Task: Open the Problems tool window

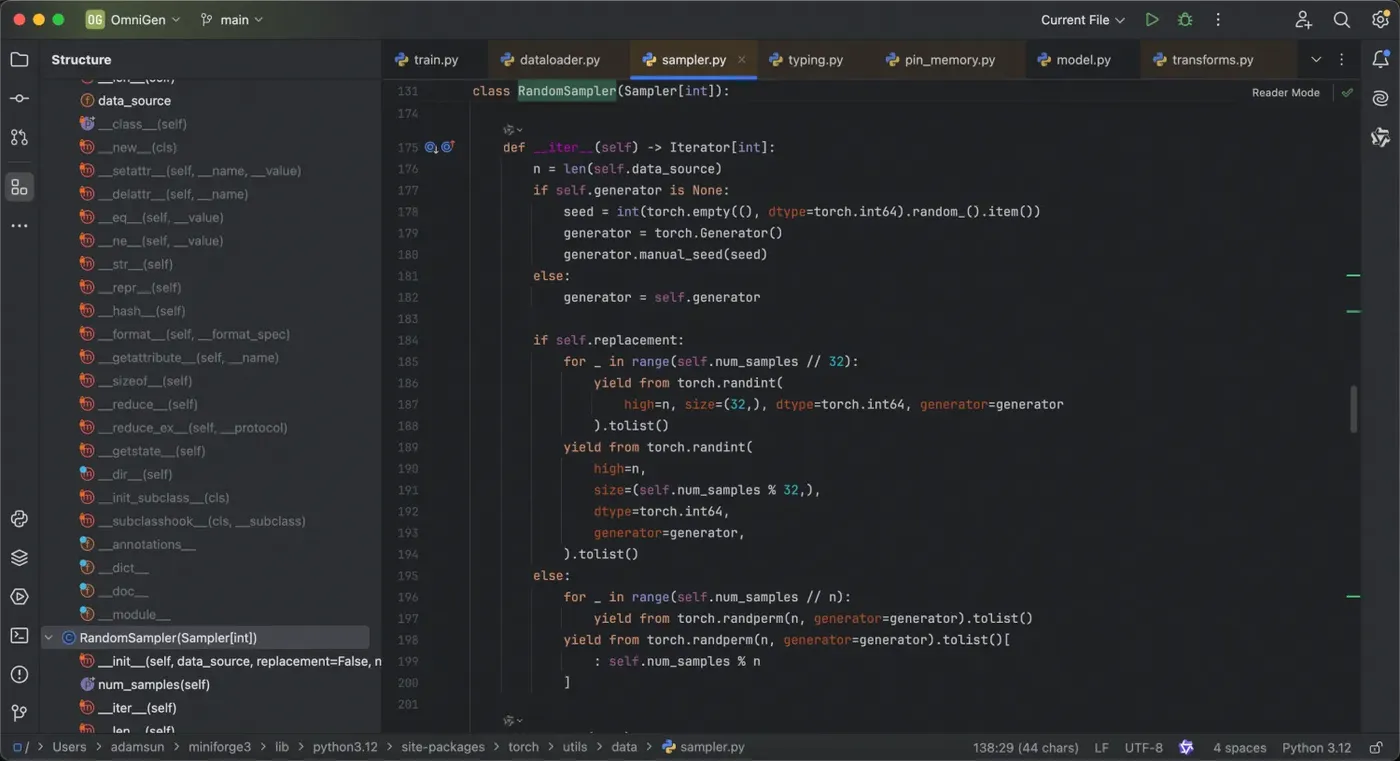Action: tap(19, 675)
